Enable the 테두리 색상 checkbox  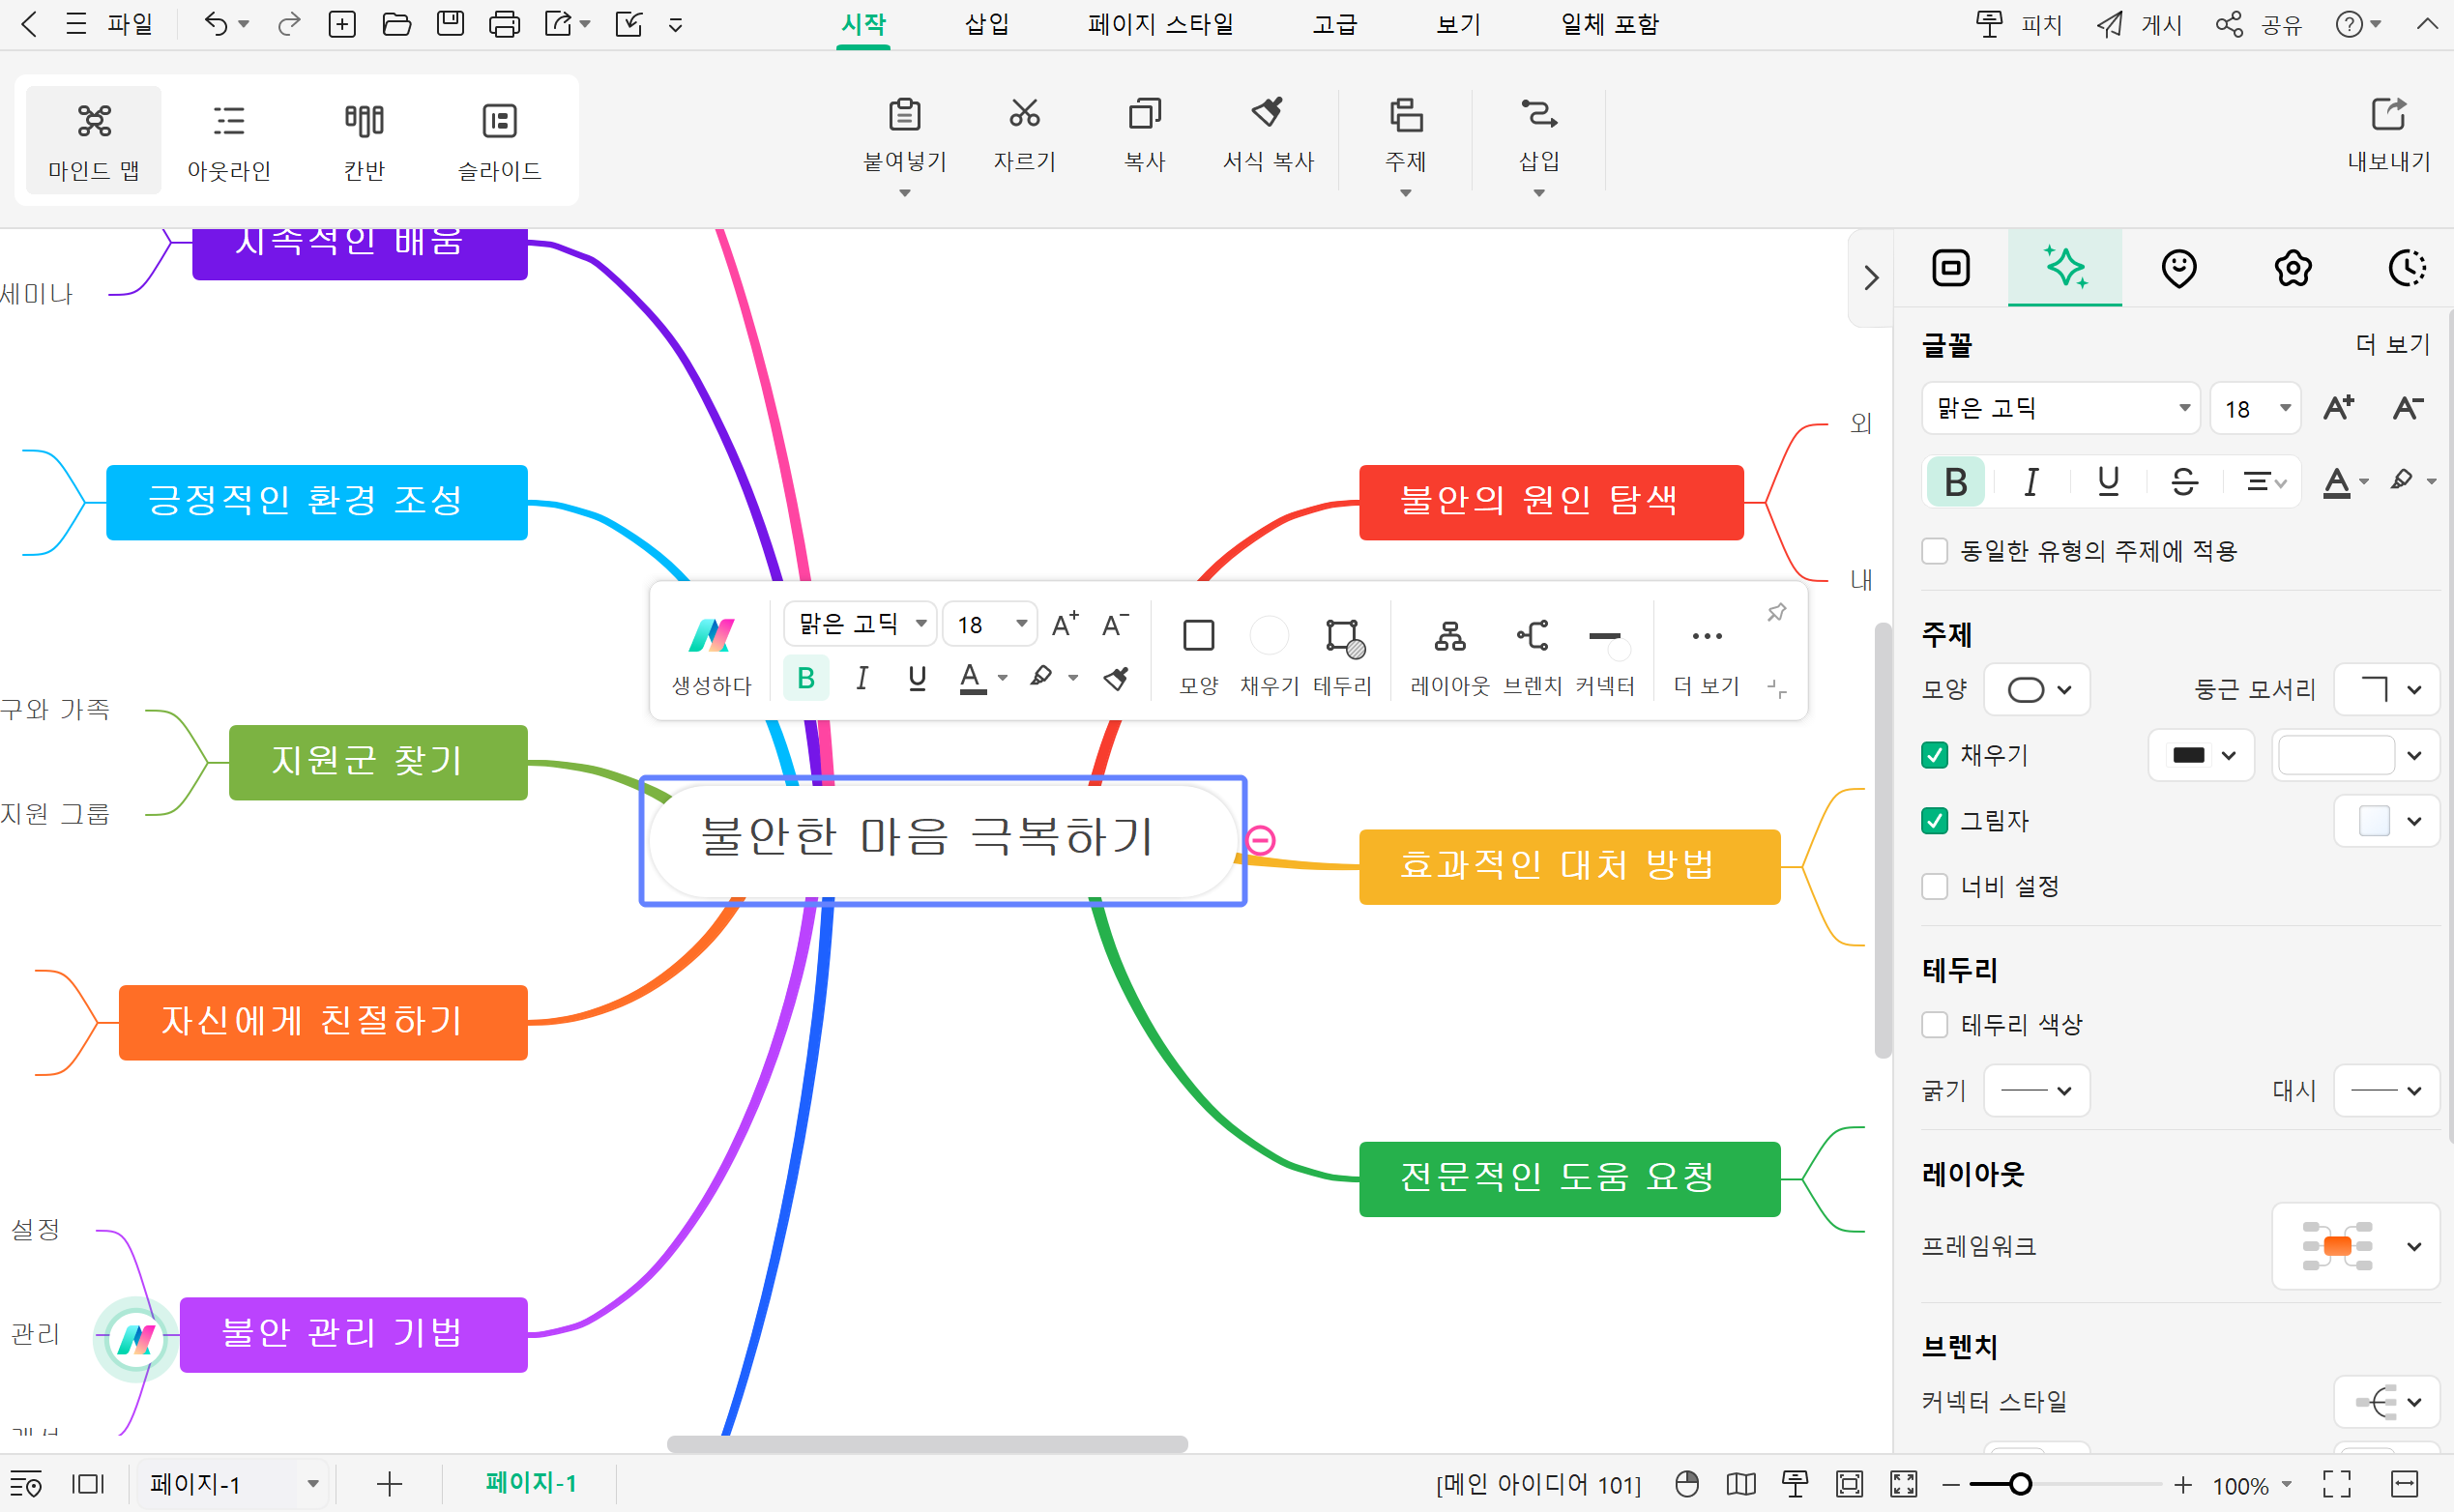pyautogui.click(x=1935, y=1025)
